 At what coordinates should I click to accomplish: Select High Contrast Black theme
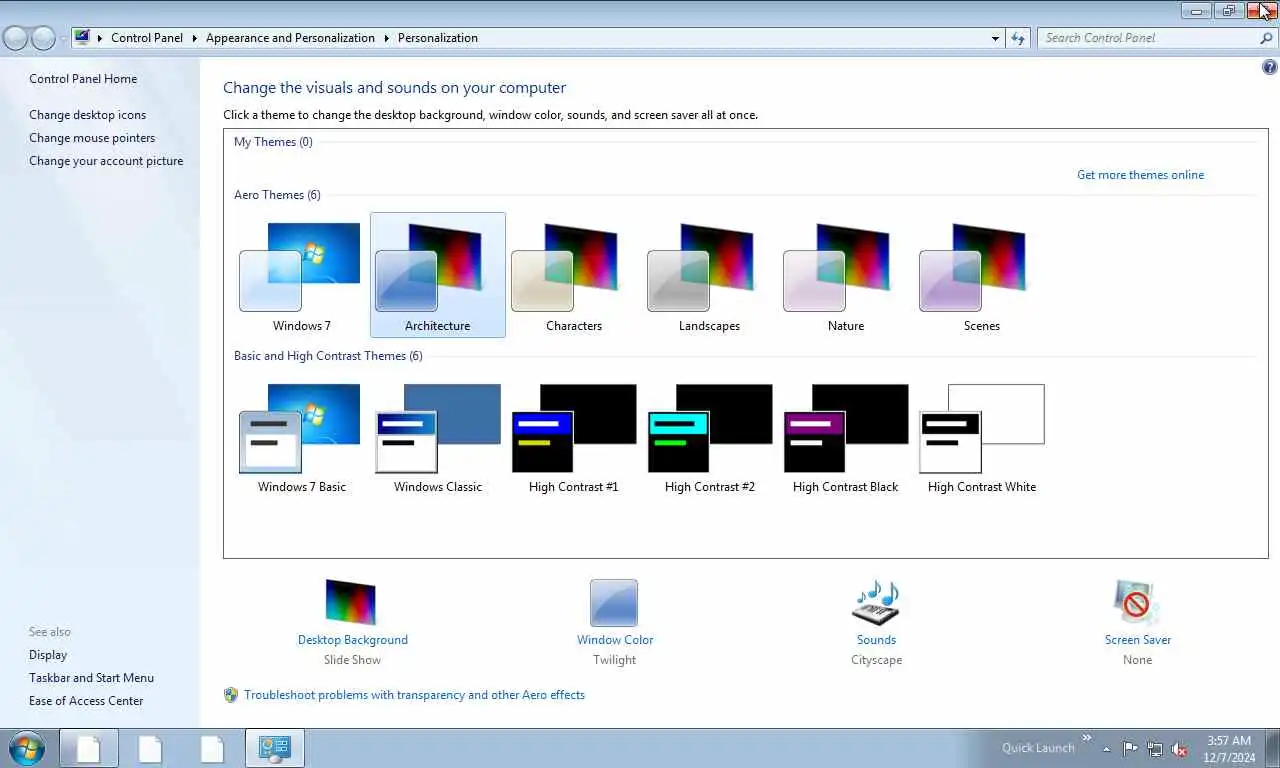845,438
